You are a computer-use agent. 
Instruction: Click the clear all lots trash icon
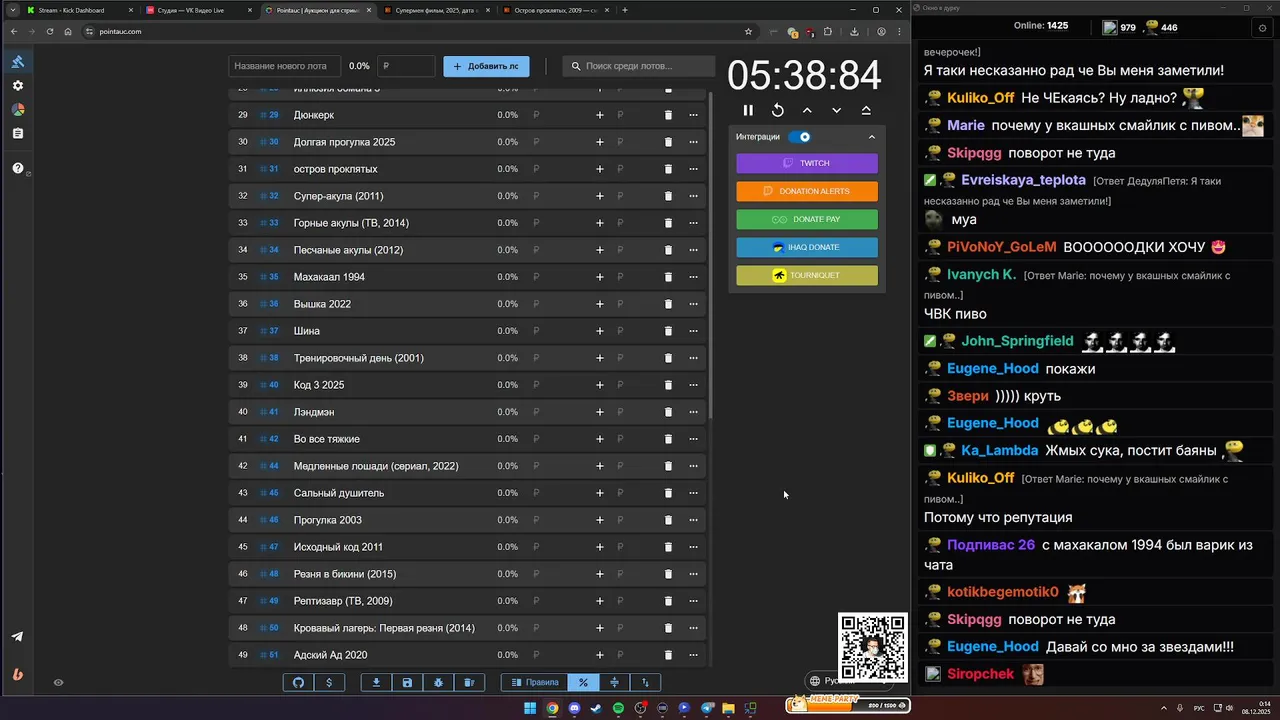[469, 683]
